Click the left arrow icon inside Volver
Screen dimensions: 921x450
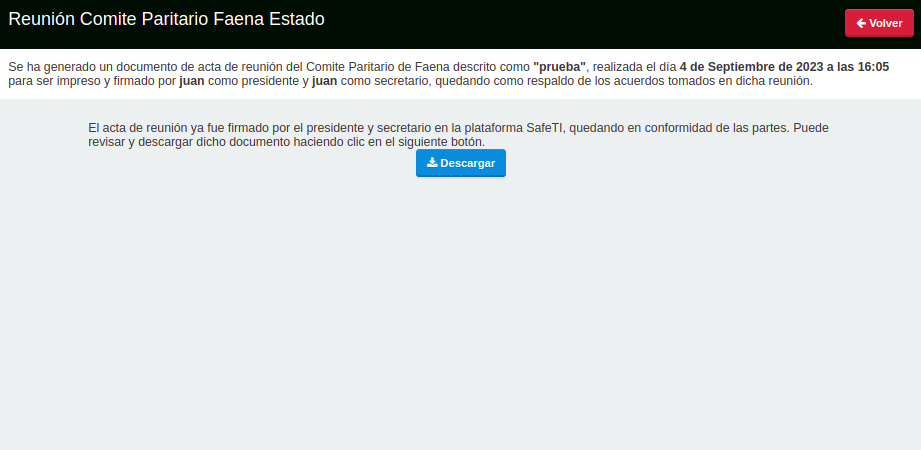pyautogui.click(x=861, y=23)
